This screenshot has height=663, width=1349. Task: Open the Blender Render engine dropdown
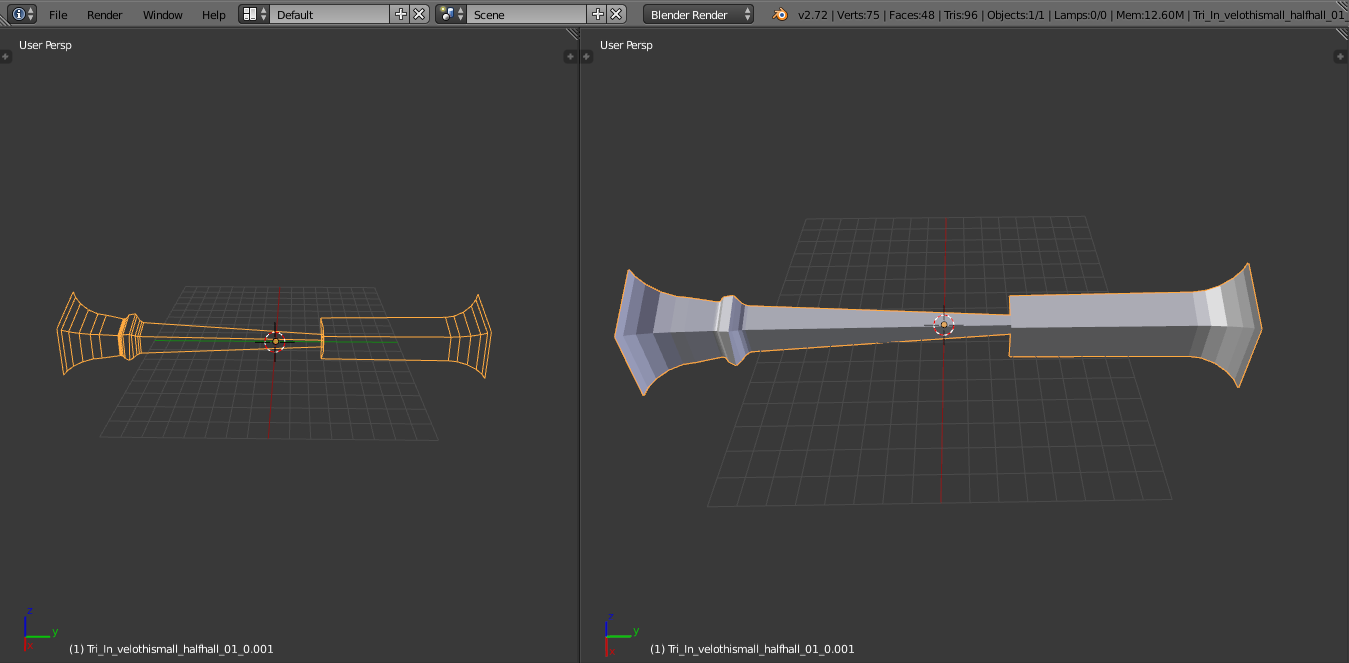[698, 14]
